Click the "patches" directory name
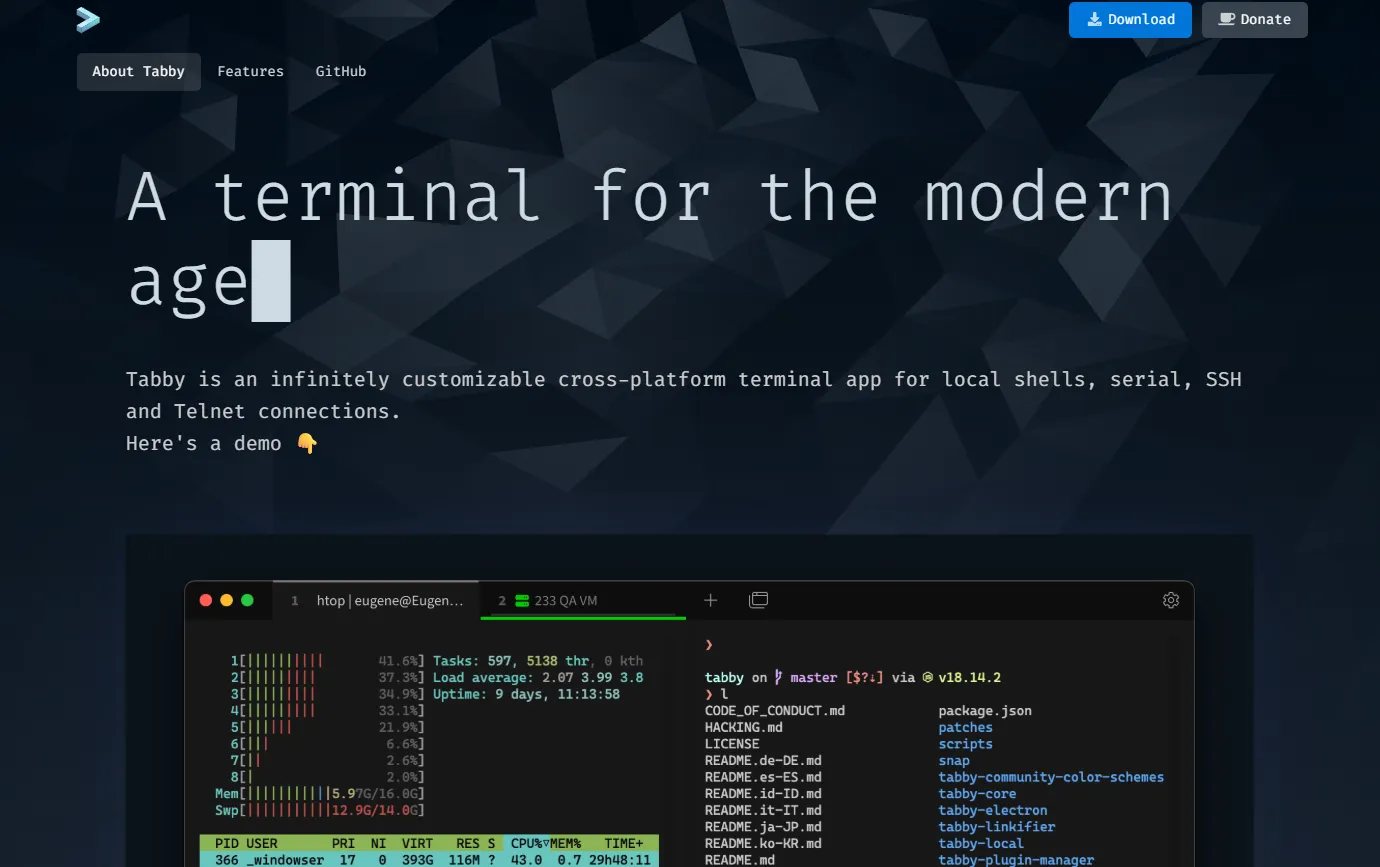Image resolution: width=1380 pixels, height=867 pixels. (x=966, y=728)
